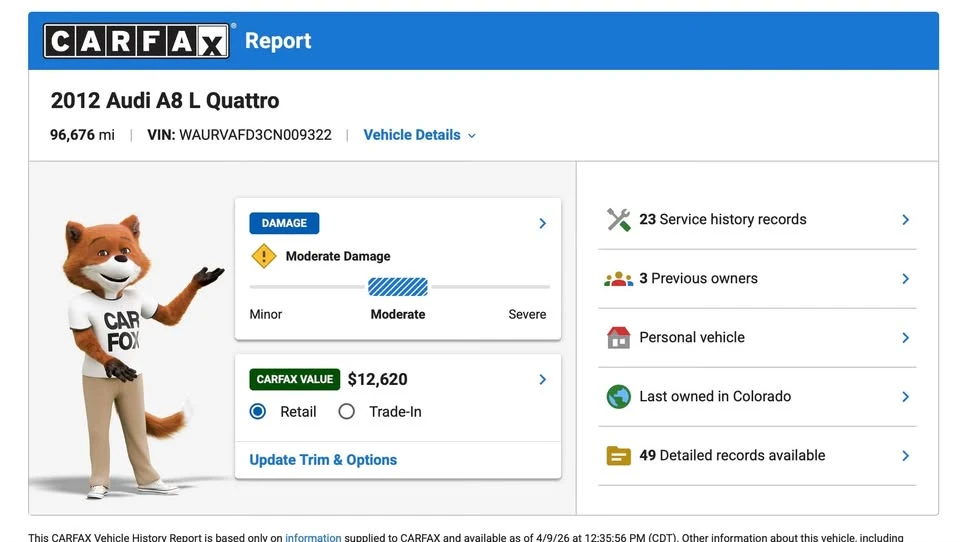Viewport: 960px width, 542px height.
Task: Click the yellow moderate damage warning icon
Action: coord(264,256)
